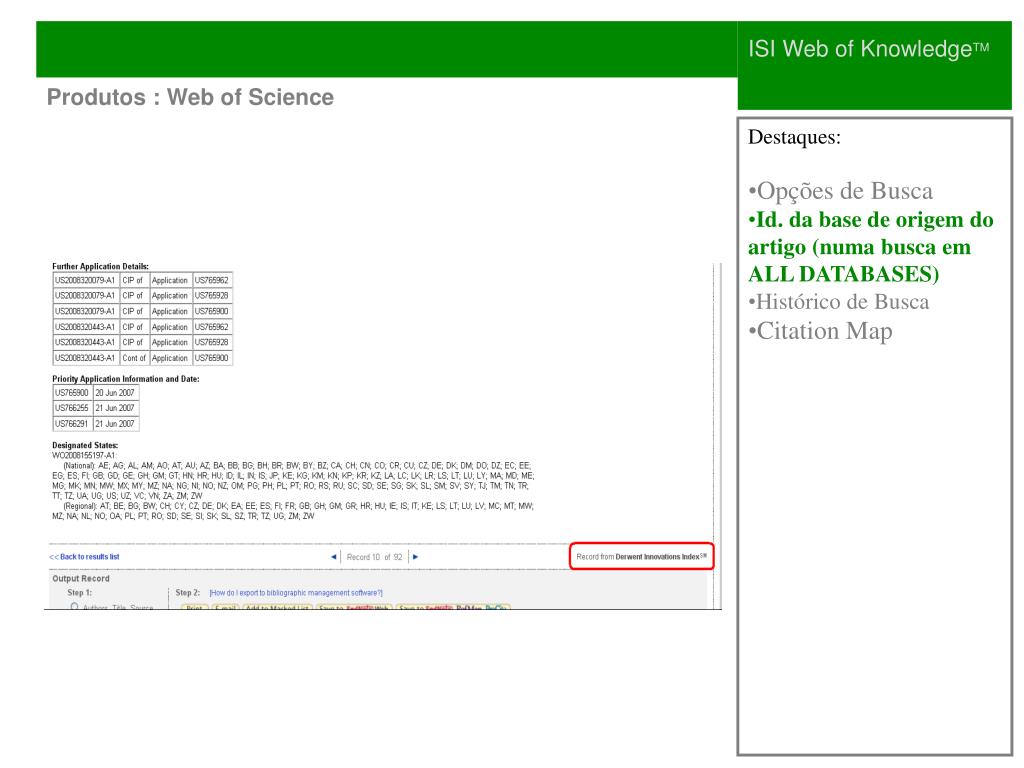1024x768 pixels.
Task: Go to the previous record arrow
Action: tap(334, 557)
